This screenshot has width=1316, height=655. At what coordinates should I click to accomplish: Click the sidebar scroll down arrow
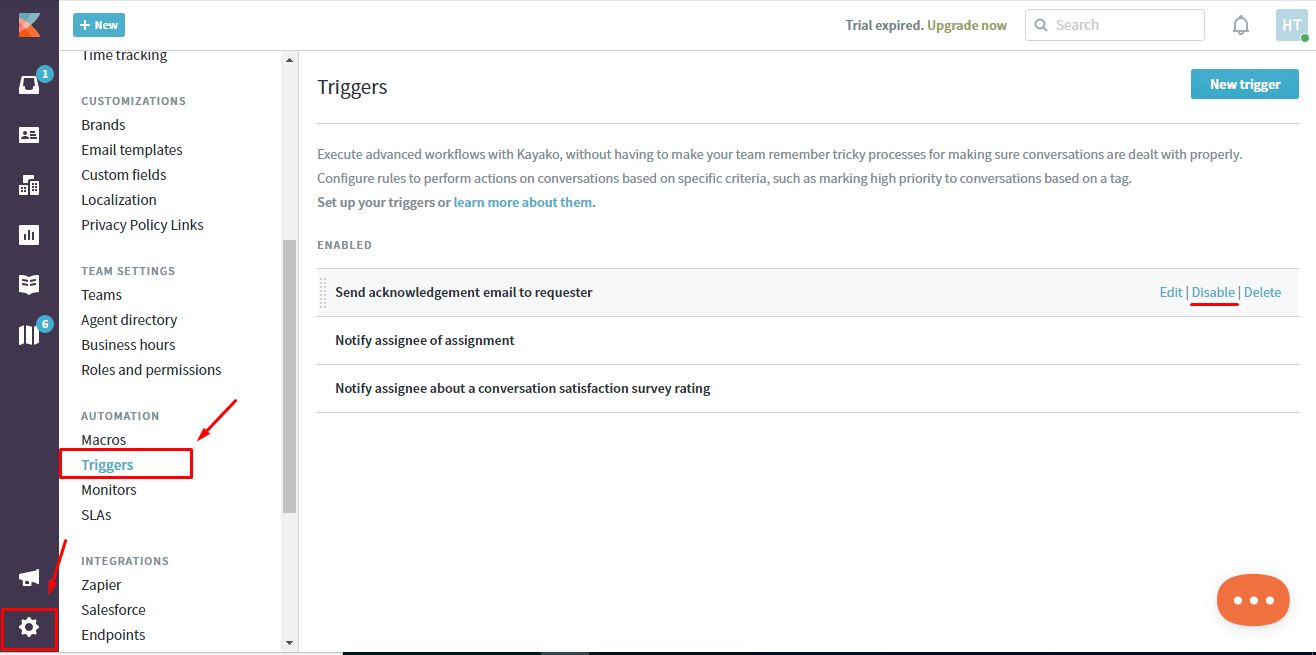[x=290, y=642]
